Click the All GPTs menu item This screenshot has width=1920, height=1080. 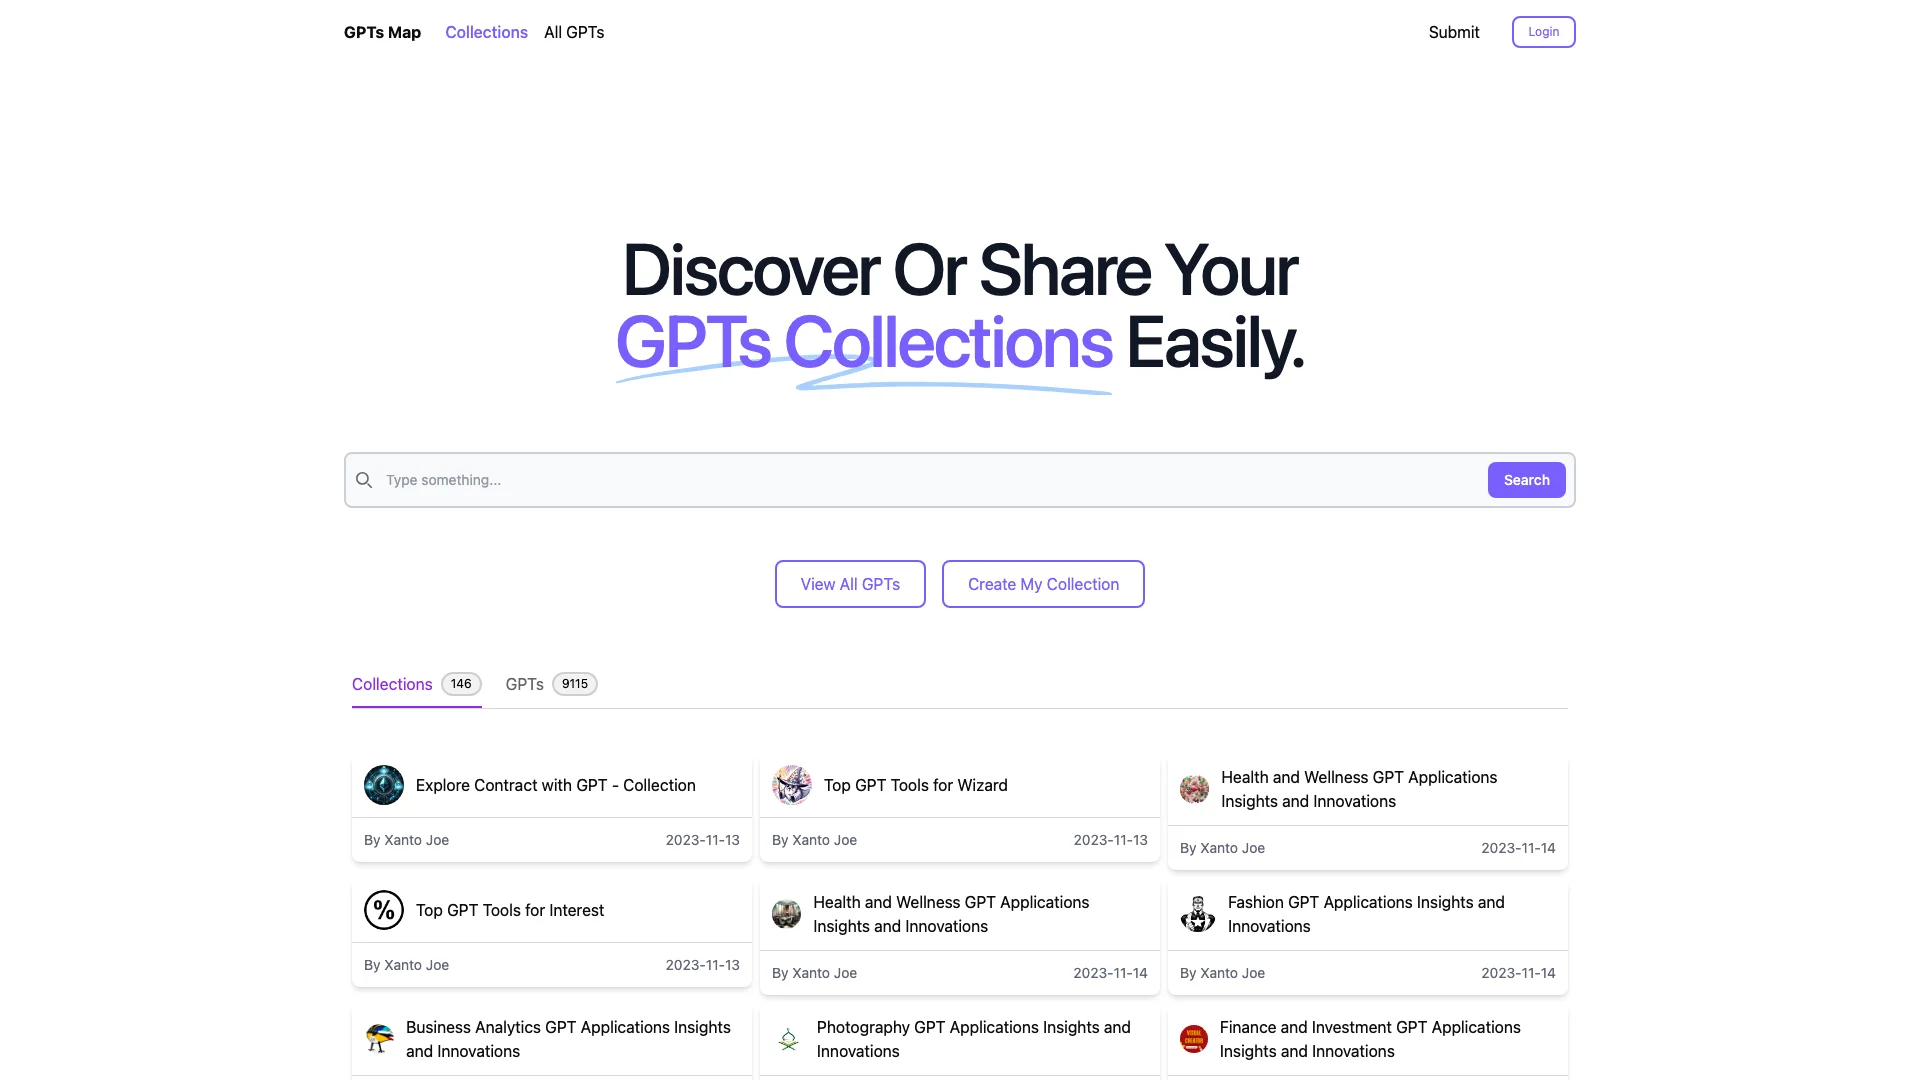[x=574, y=32]
